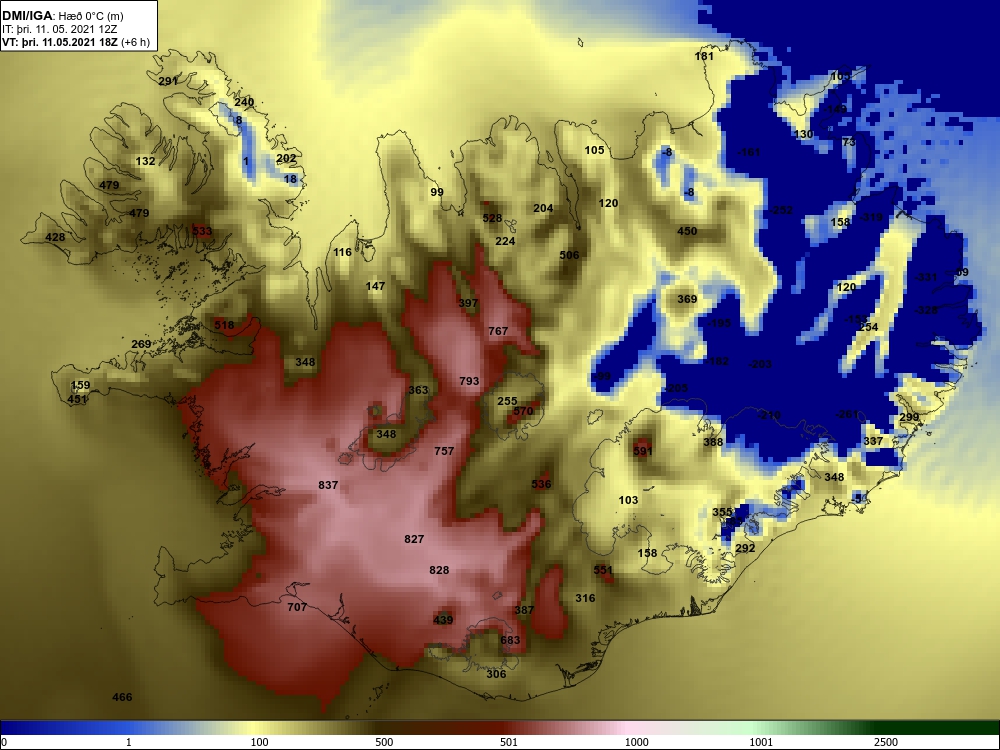Image resolution: width=1000 pixels, height=750 pixels.
Task: Select the map value '767'
Action: click(498, 331)
